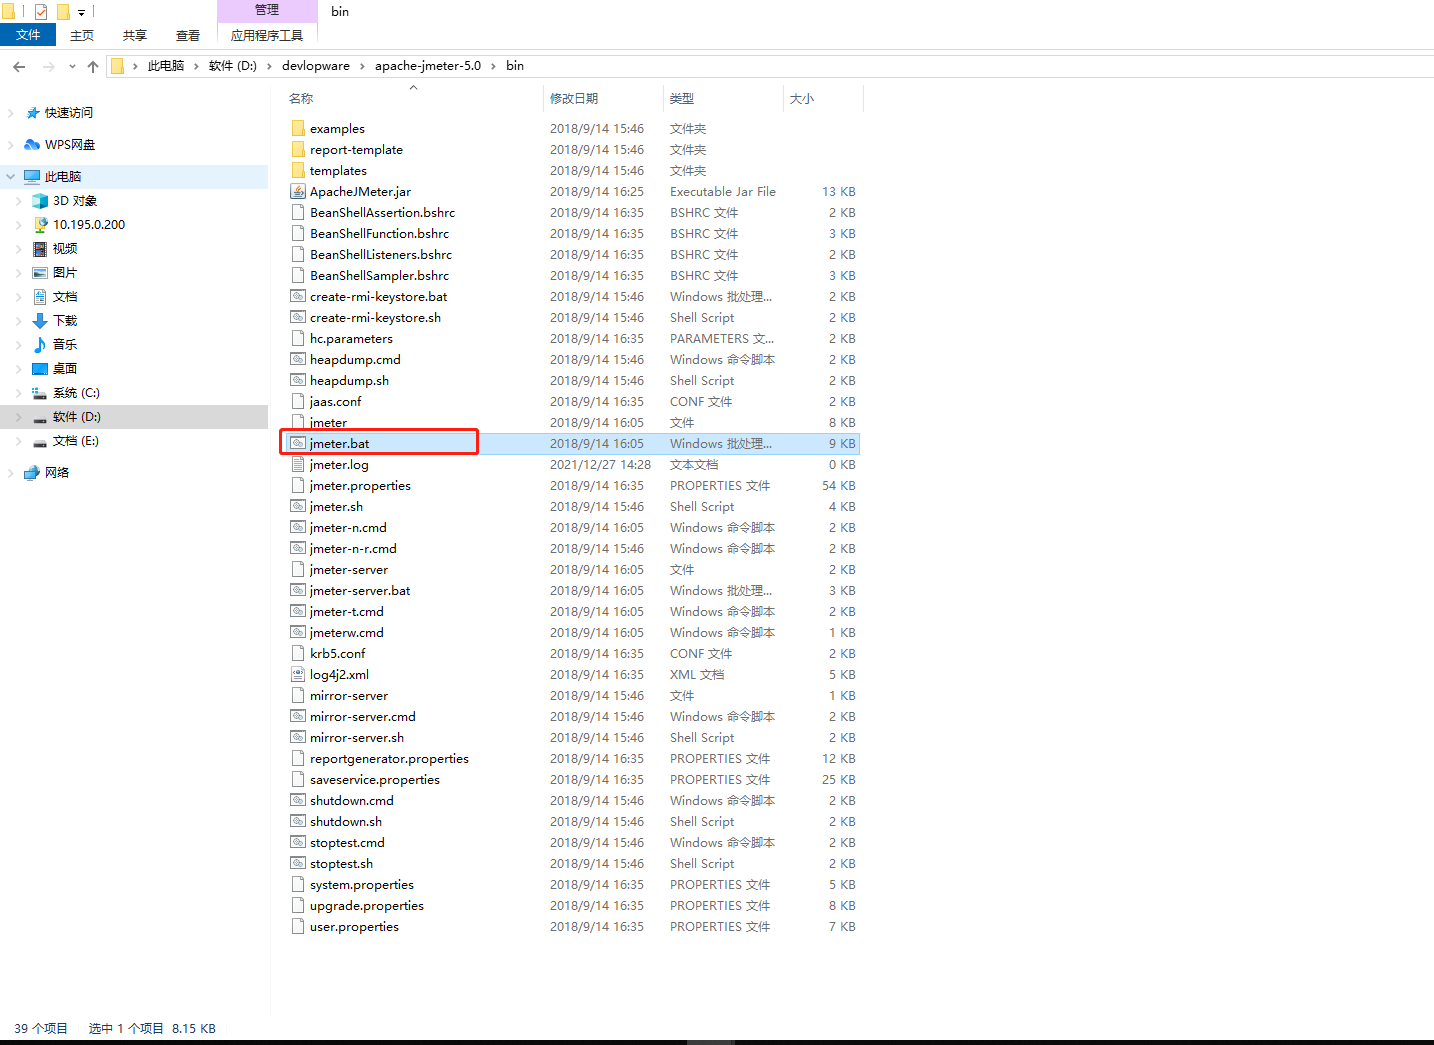Click the 10.195.0.200 network location icon
This screenshot has height=1045, width=1434.
pos(40,225)
